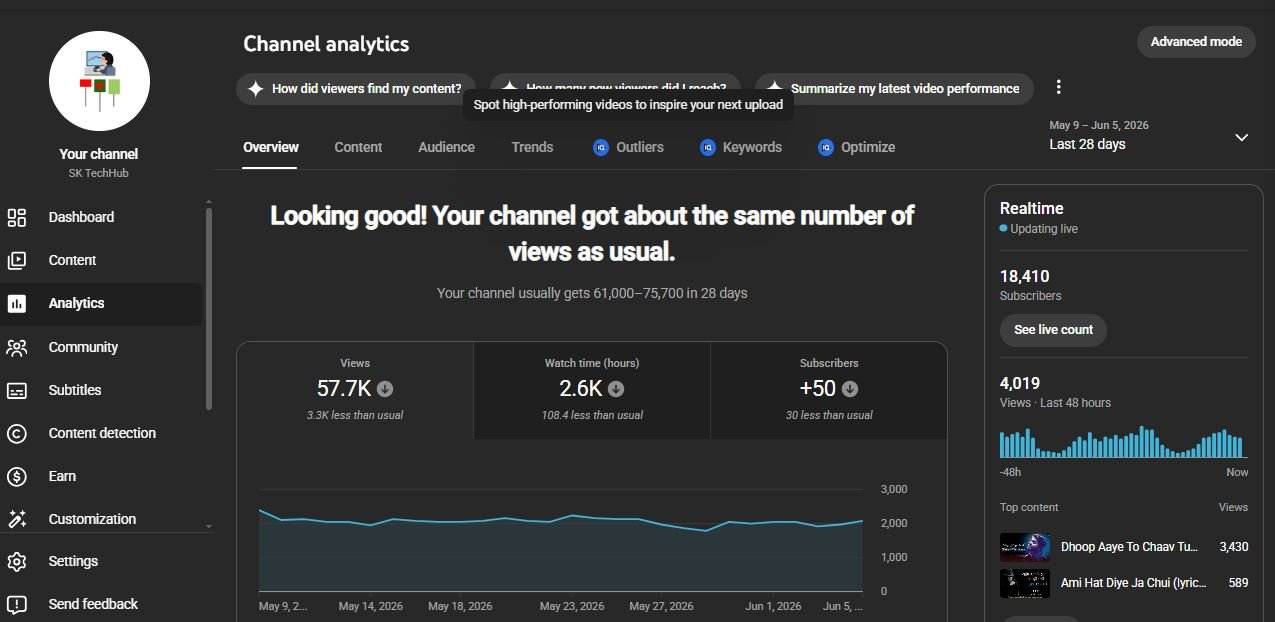
Task: Open the Trends tab
Action: point(532,147)
